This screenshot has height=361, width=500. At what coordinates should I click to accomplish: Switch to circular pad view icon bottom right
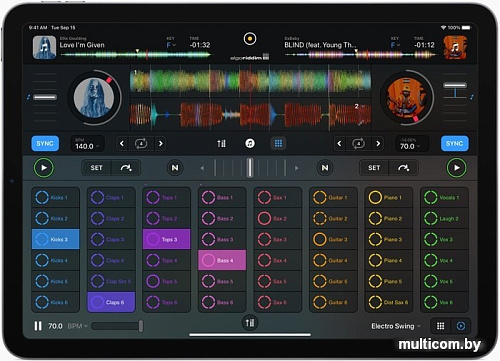(461, 326)
